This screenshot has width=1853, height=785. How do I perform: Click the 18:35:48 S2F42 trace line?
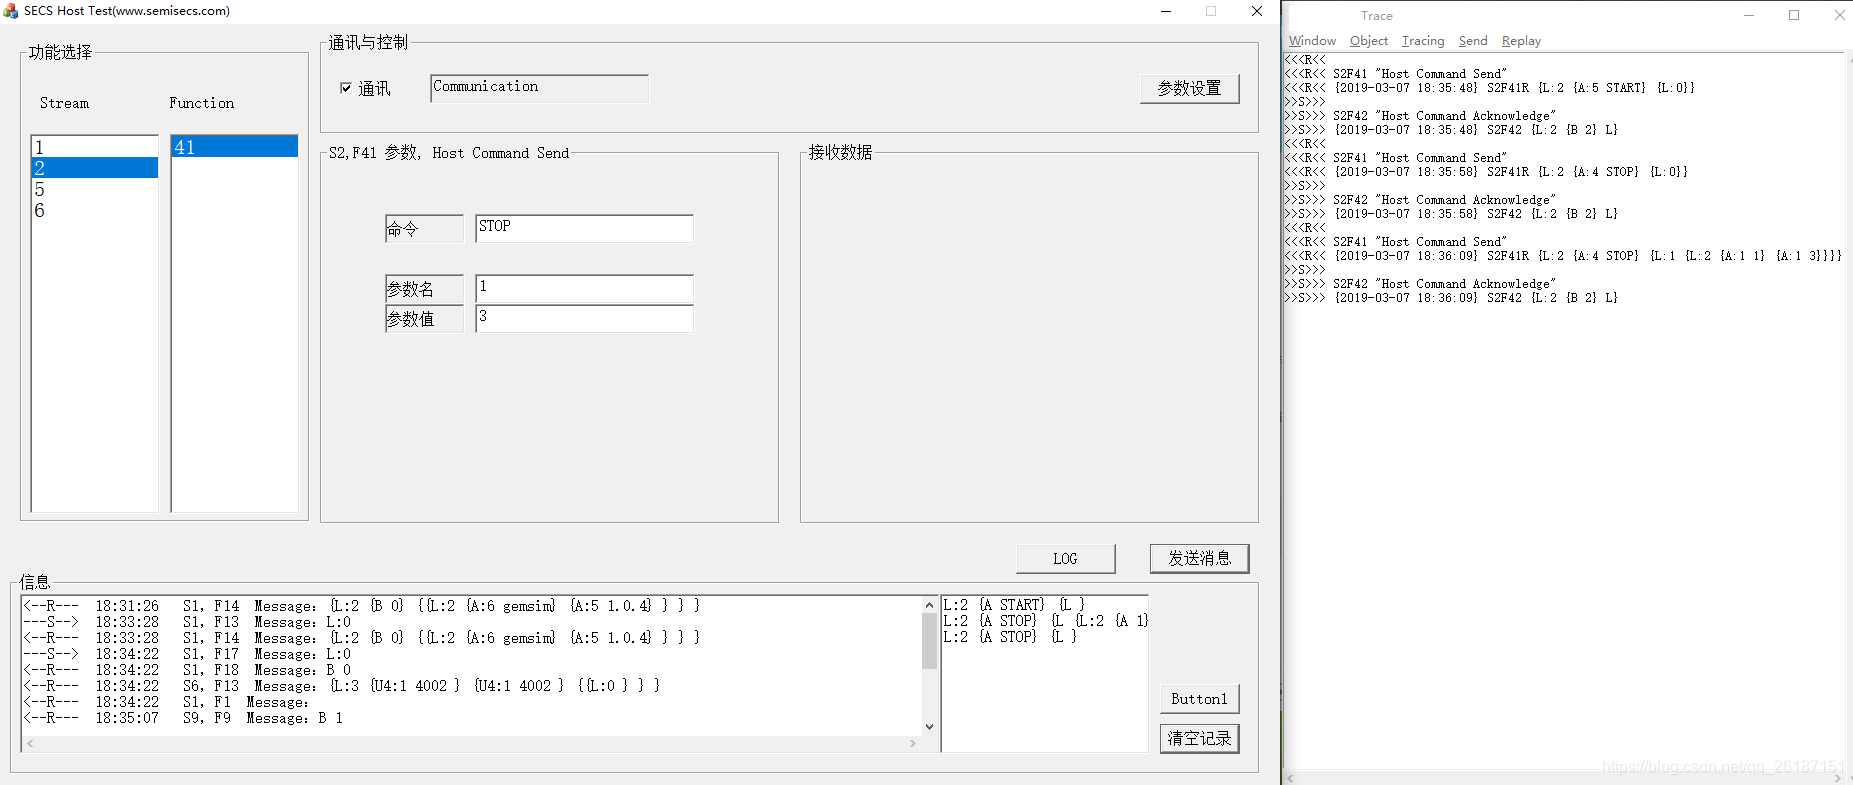tap(1451, 130)
